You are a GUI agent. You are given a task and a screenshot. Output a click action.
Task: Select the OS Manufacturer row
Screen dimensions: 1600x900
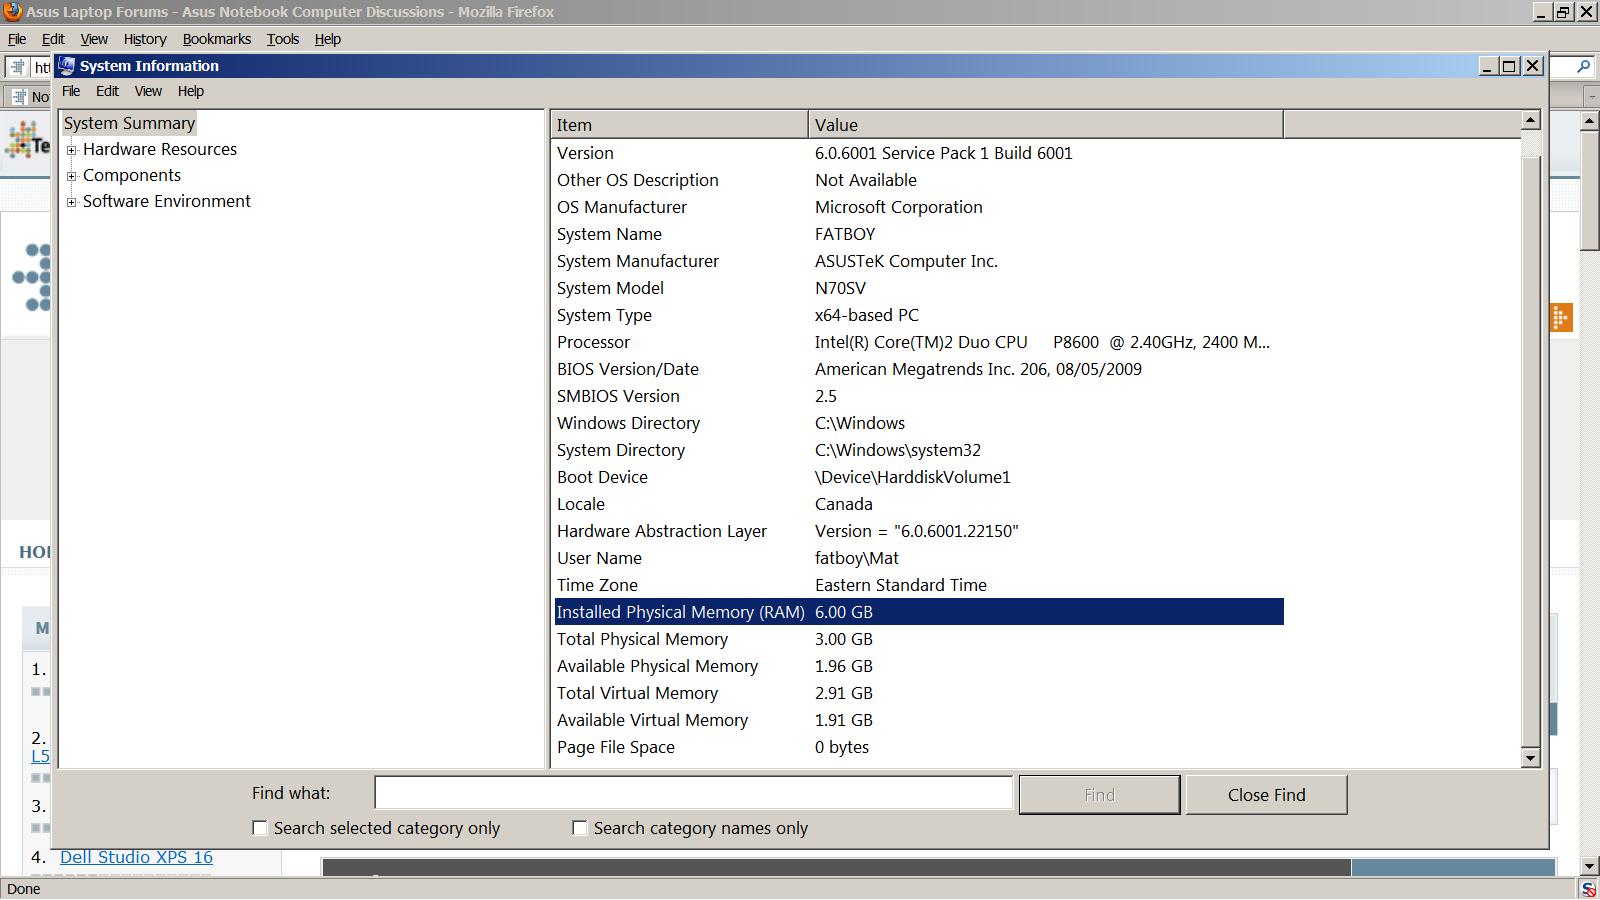pos(919,207)
